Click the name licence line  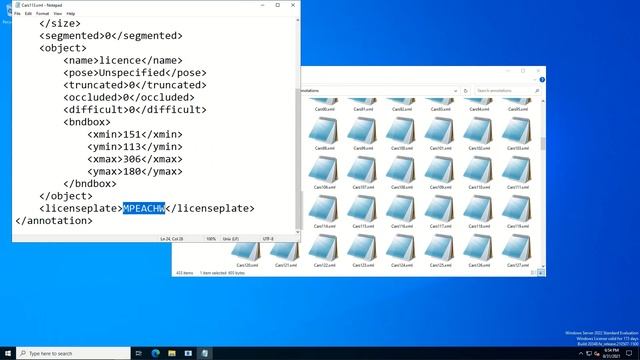click(x=123, y=60)
